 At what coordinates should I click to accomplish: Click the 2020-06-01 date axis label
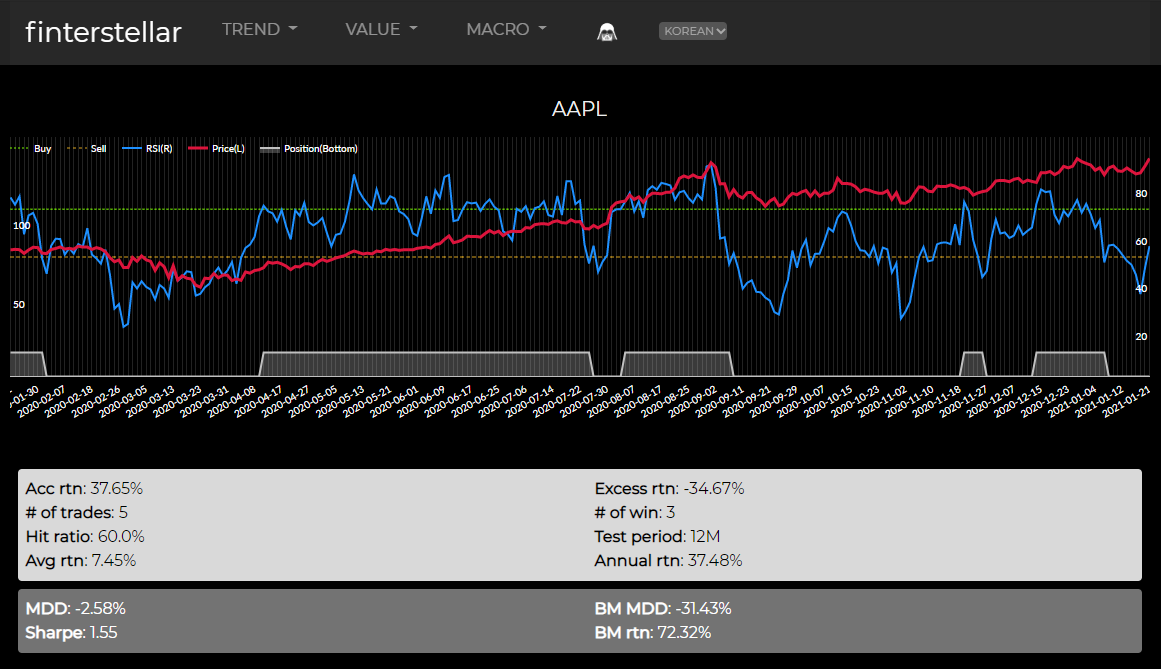395,401
